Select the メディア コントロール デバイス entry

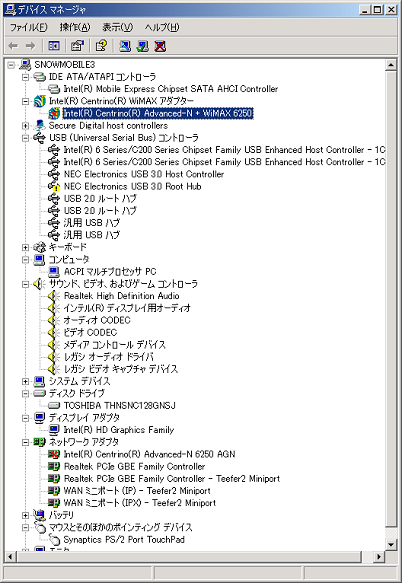click(x=114, y=345)
